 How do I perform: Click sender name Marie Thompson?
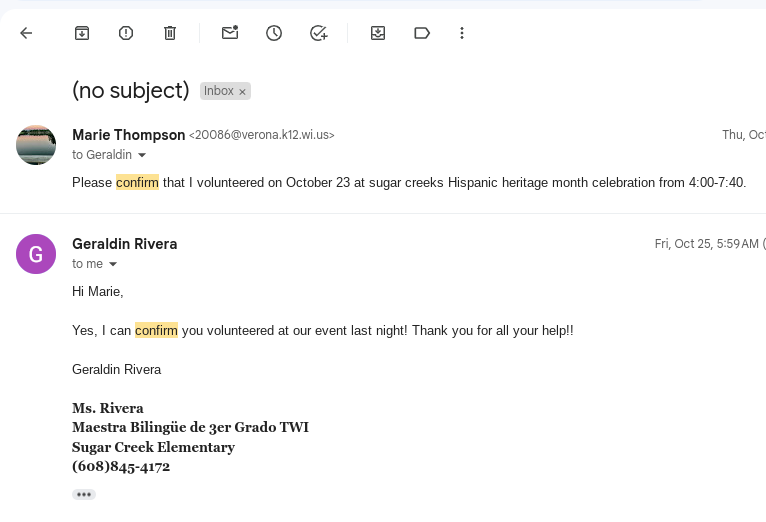click(x=128, y=135)
